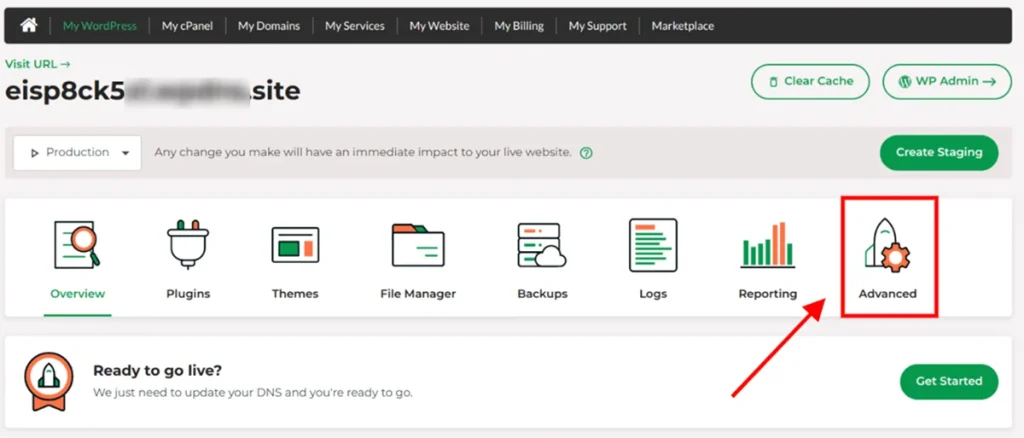Image resolution: width=1024 pixels, height=438 pixels.
Task: Open the My cPanel menu
Action: tap(187, 26)
